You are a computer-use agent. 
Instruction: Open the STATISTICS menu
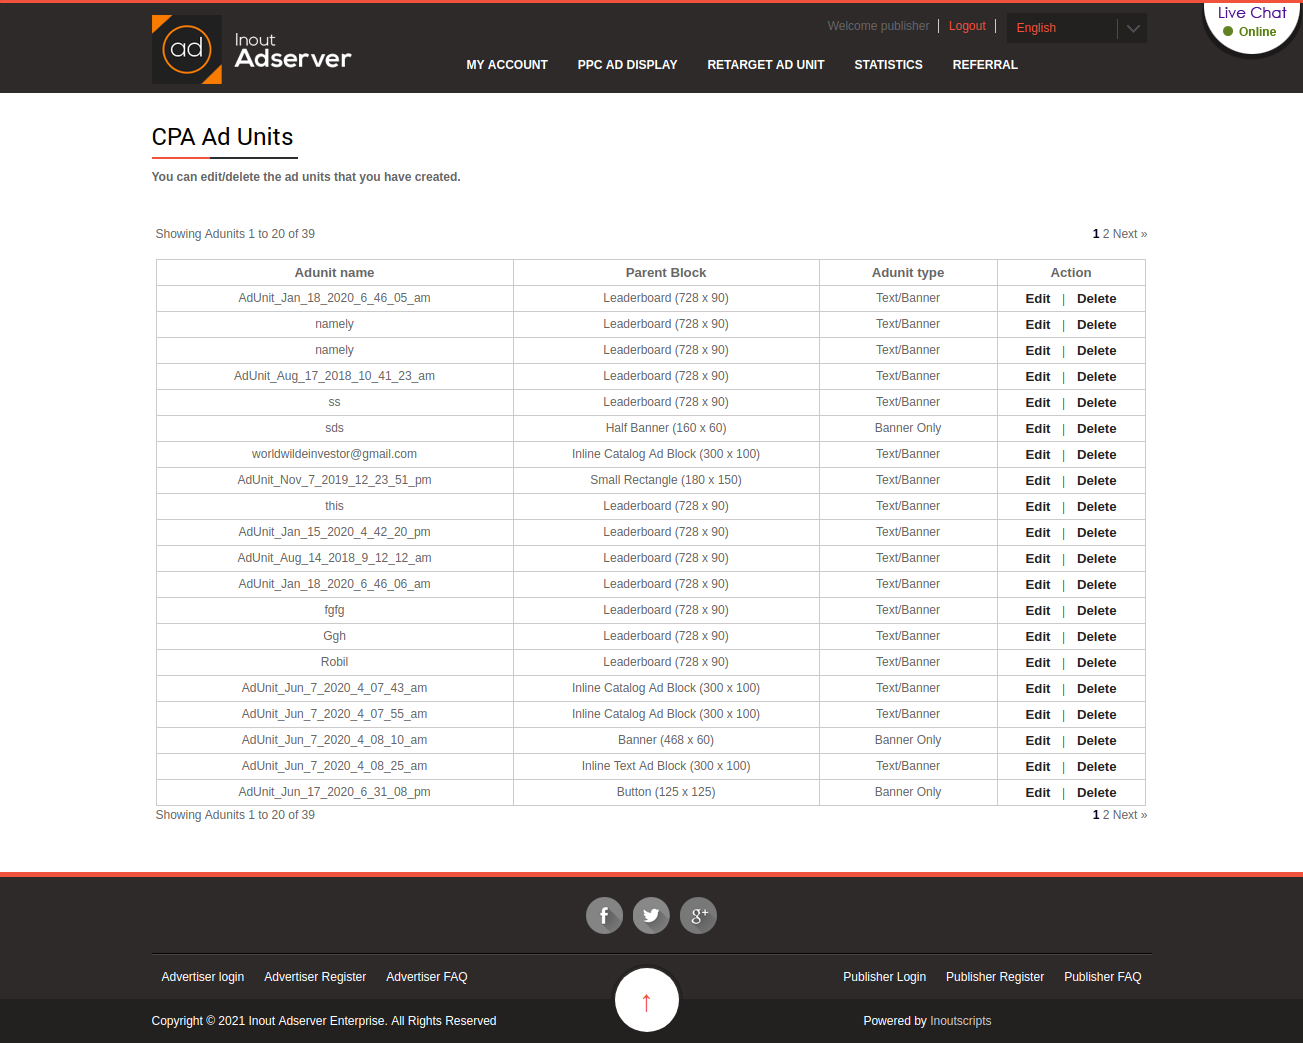point(888,65)
